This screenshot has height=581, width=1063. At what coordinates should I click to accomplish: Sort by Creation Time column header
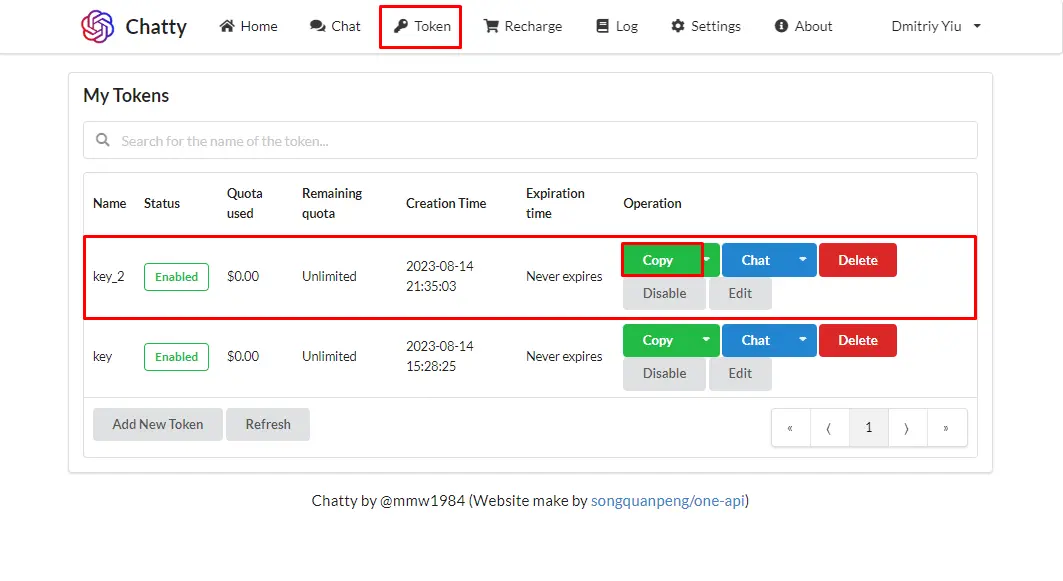pyautogui.click(x=446, y=203)
